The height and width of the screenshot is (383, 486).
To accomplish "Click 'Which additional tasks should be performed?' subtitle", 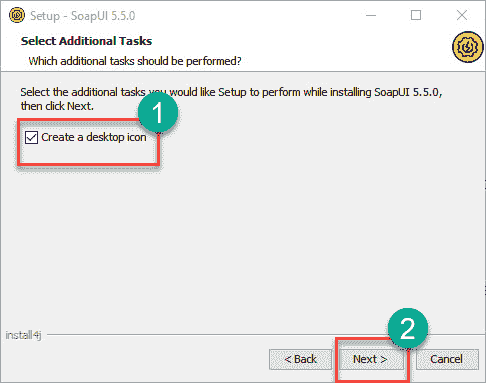I will (135, 61).
